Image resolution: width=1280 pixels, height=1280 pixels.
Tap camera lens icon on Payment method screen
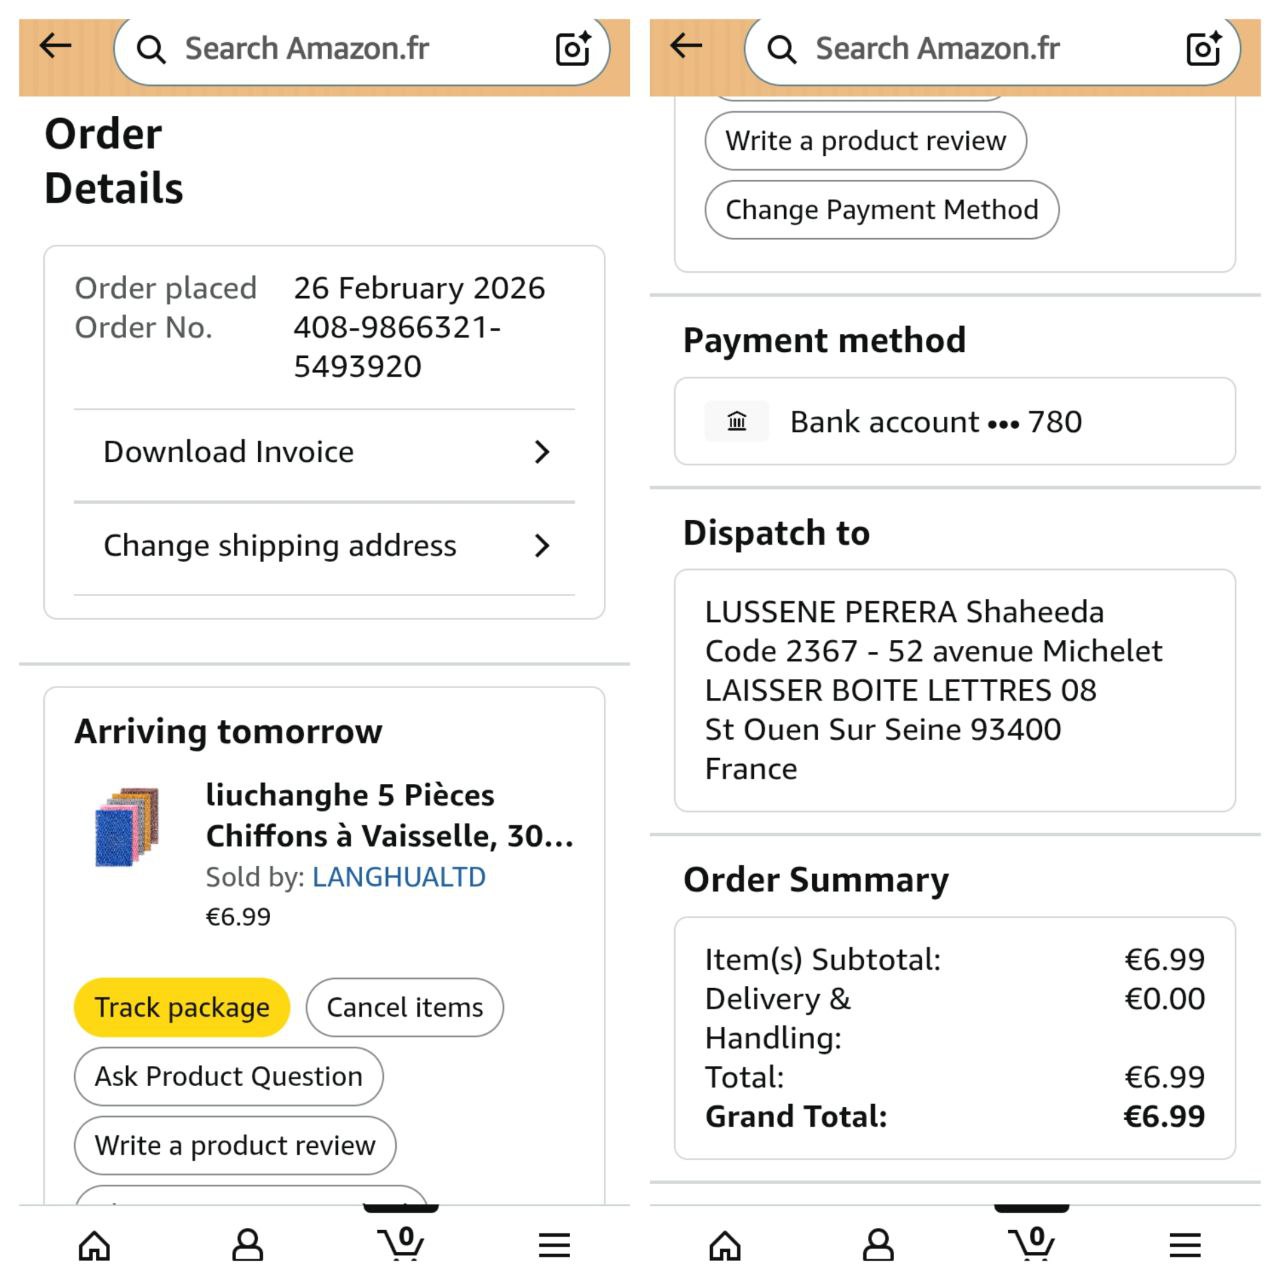tap(1204, 48)
